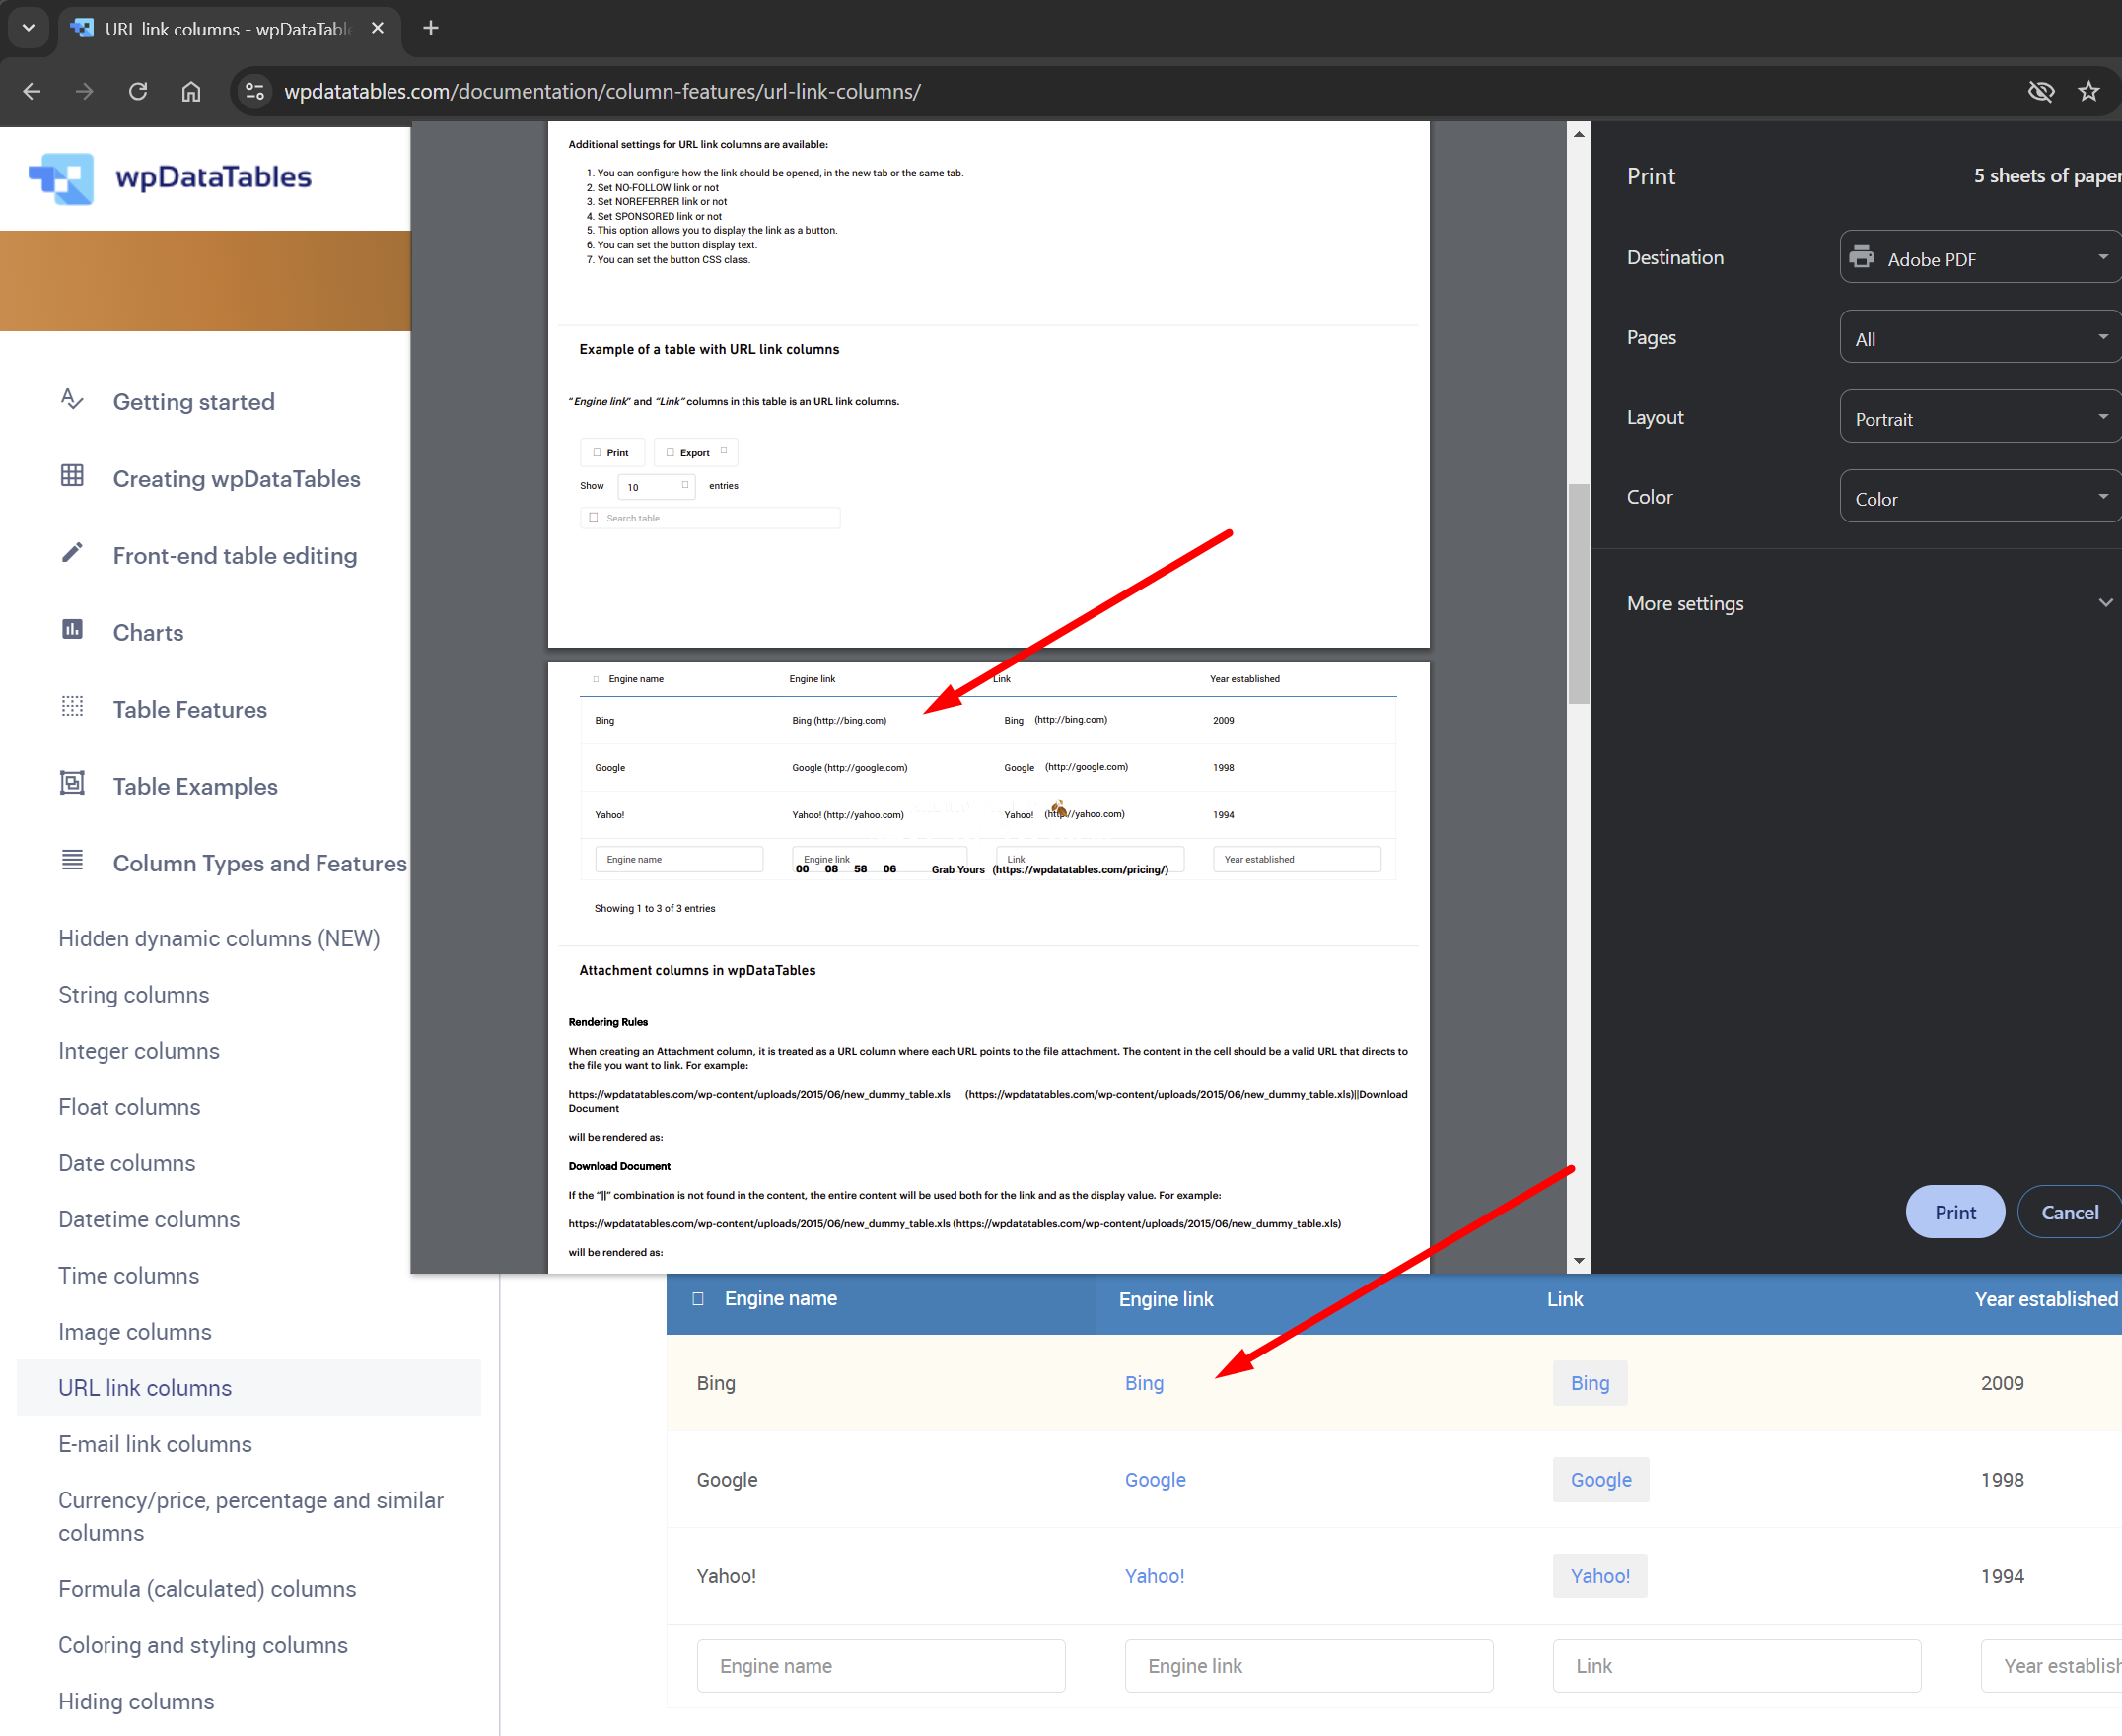Screen dimensions: 2122x1736
Task: Open Formula (calculated) columns page
Action: pyautogui.click(x=207, y=1589)
